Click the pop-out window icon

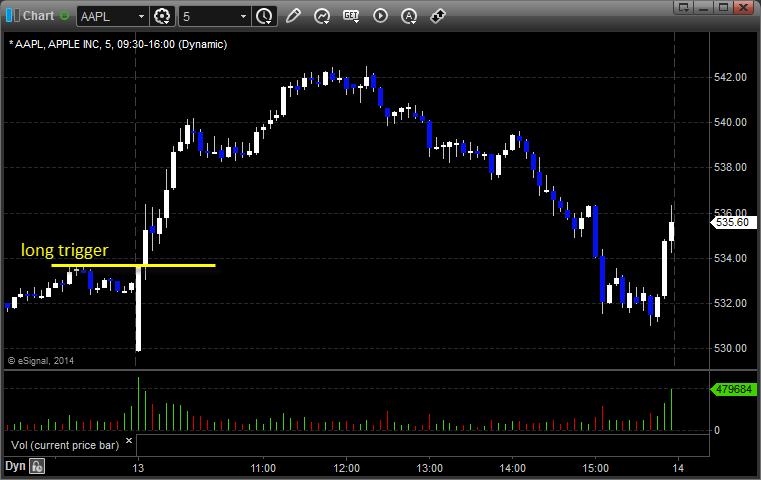point(684,7)
